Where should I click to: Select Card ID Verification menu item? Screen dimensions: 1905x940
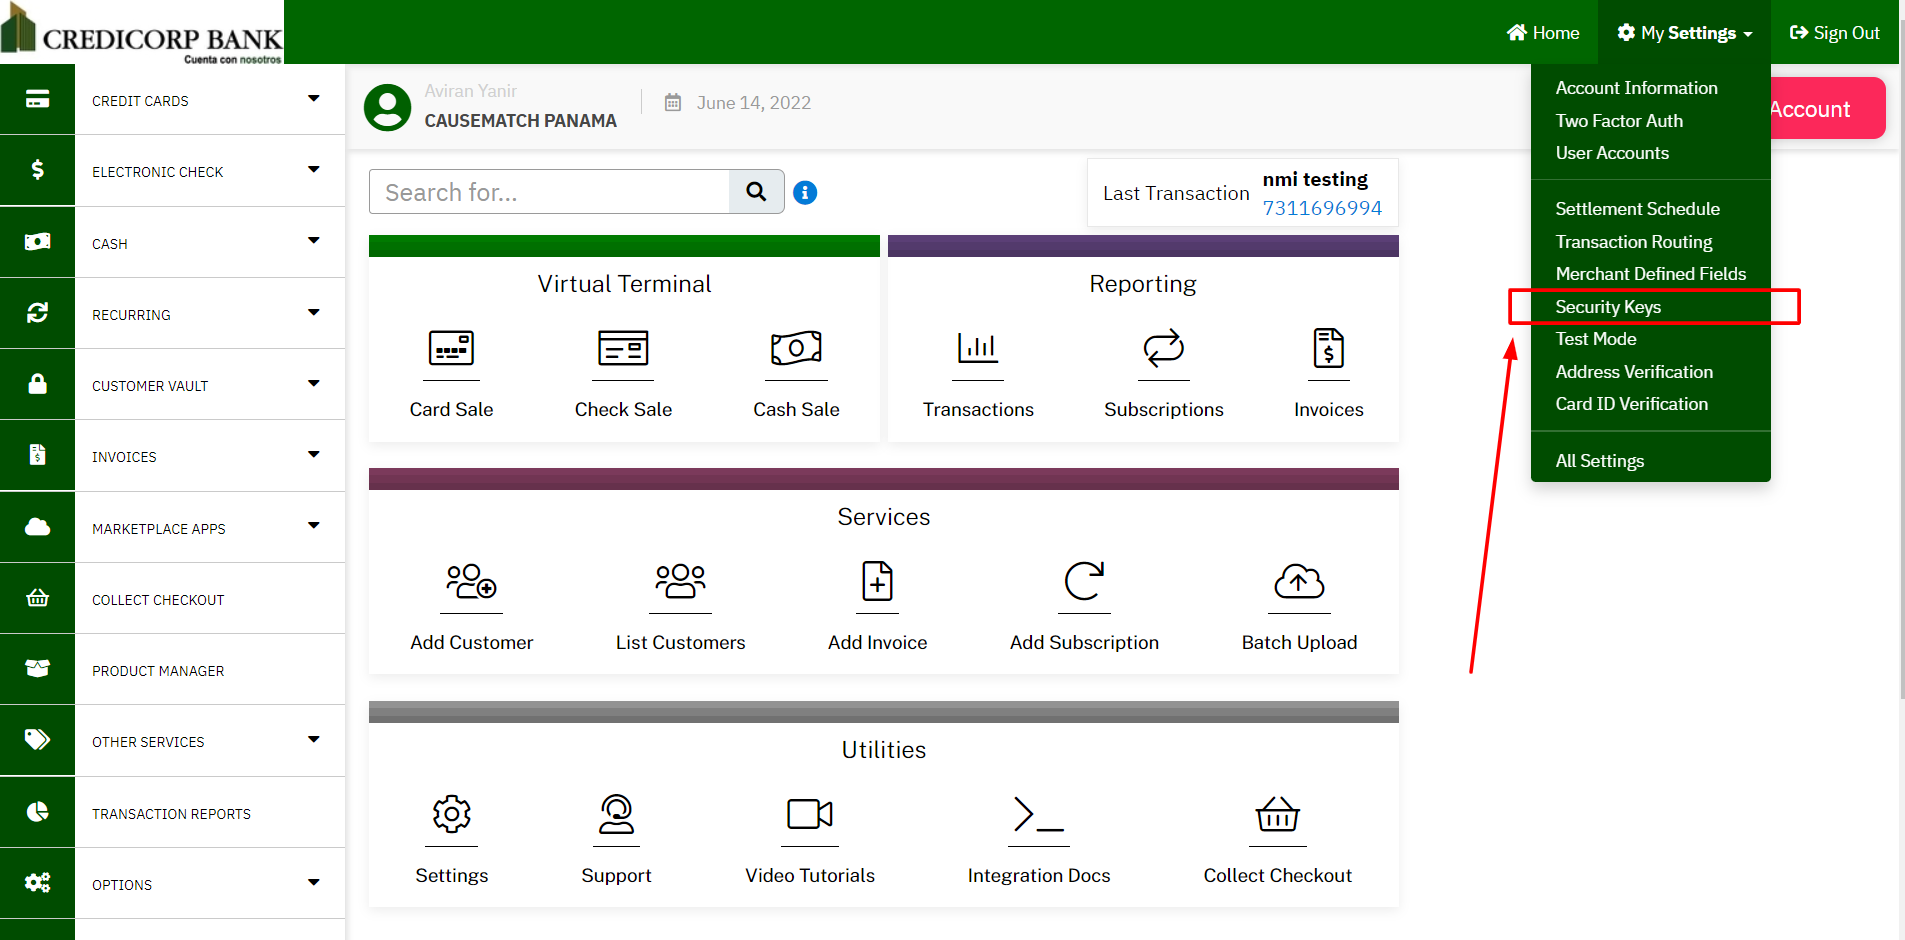pyautogui.click(x=1631, y=404)
